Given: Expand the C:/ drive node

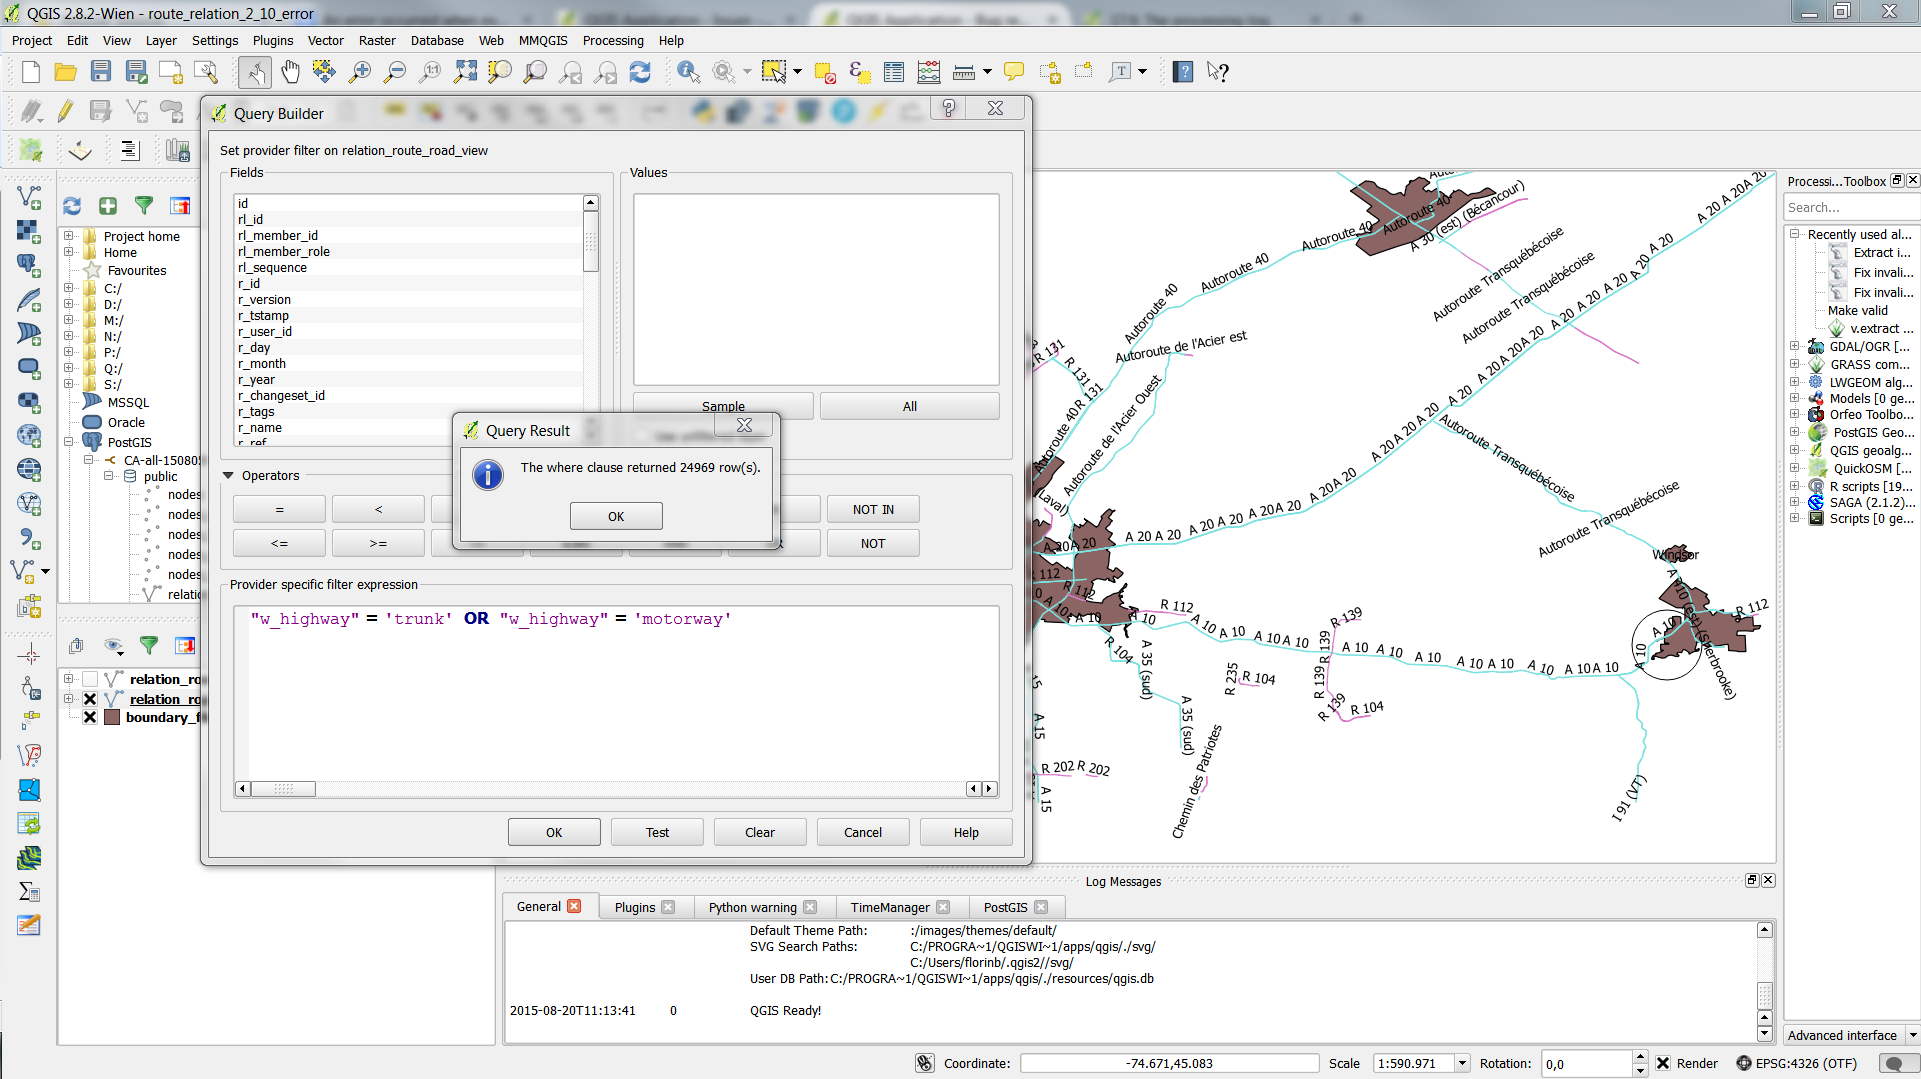Looking at the screenshot, I should [69, 289].
